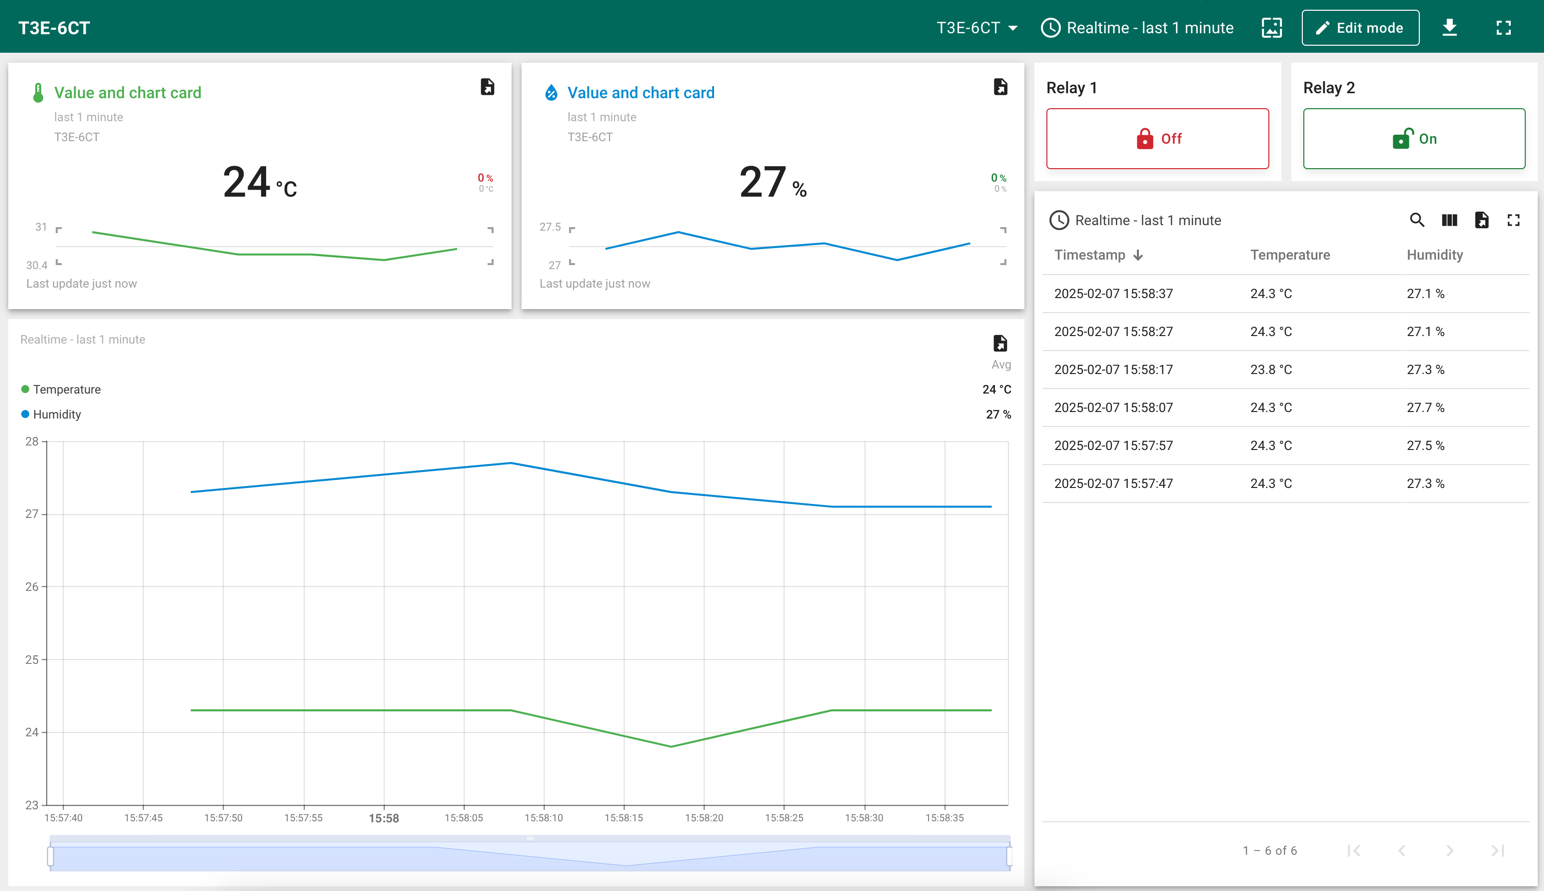Show column selector in telemetry table
This screenshot has height=891, width=1544.
[1449, 220]
